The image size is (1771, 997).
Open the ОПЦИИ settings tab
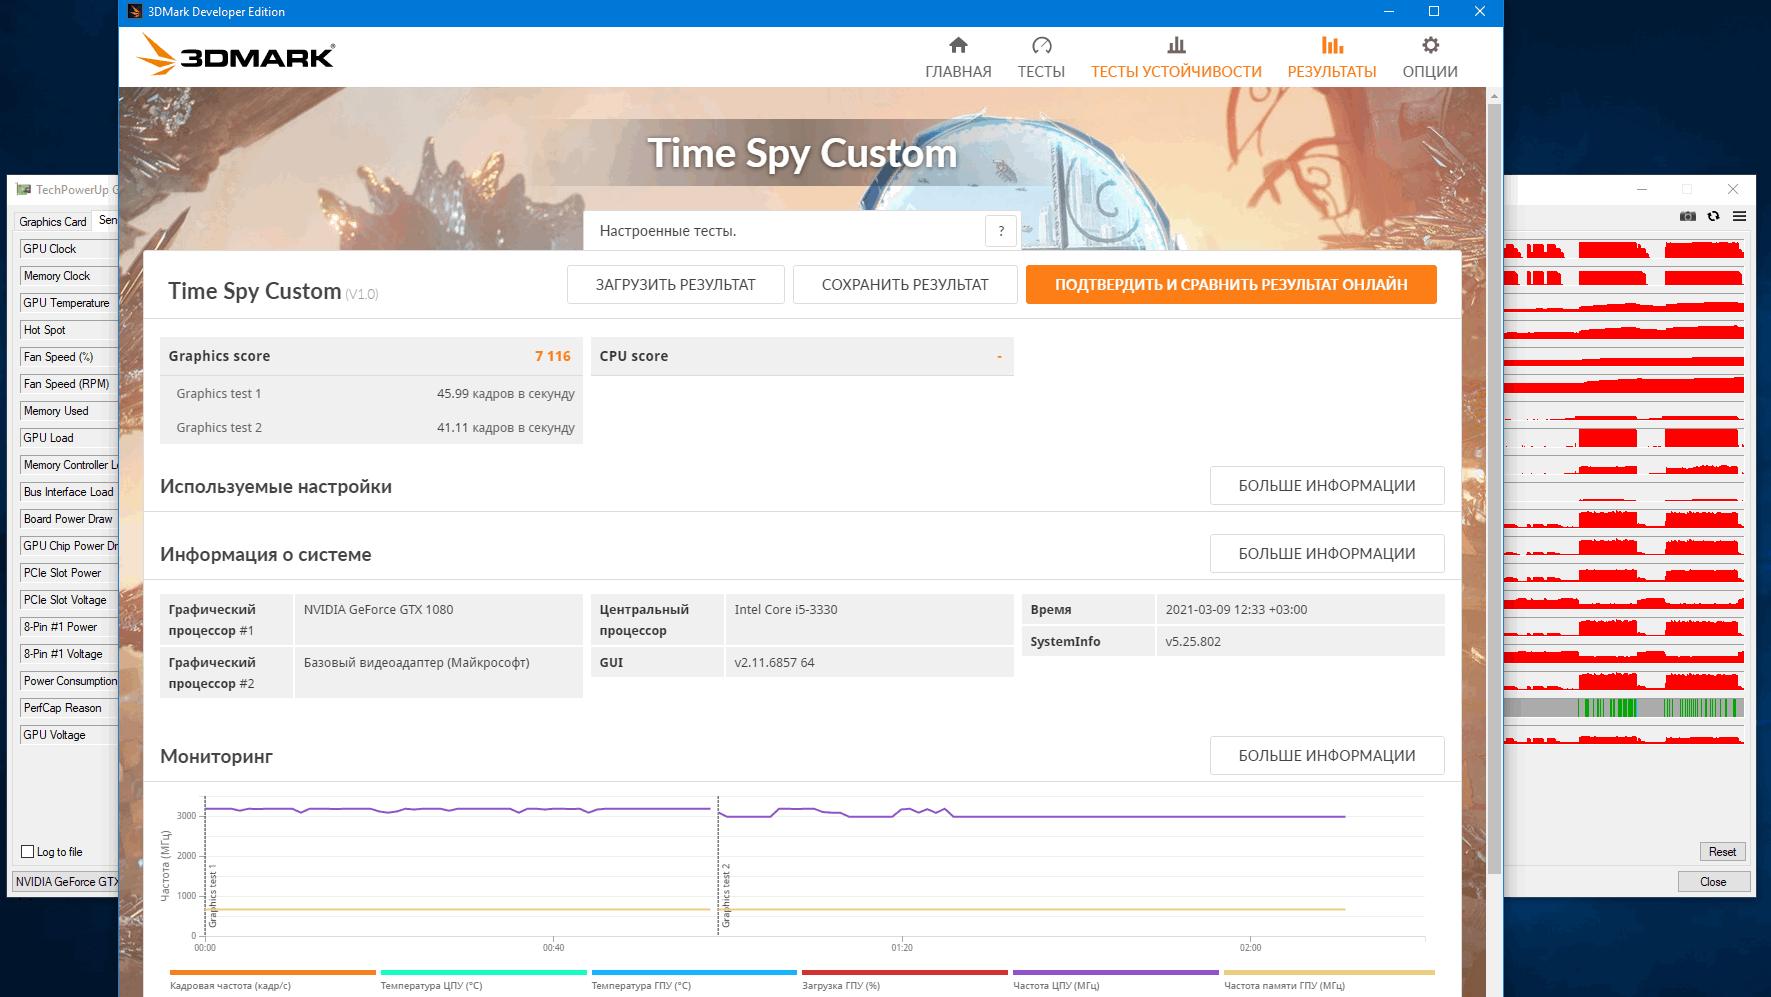coord(1430,58)
